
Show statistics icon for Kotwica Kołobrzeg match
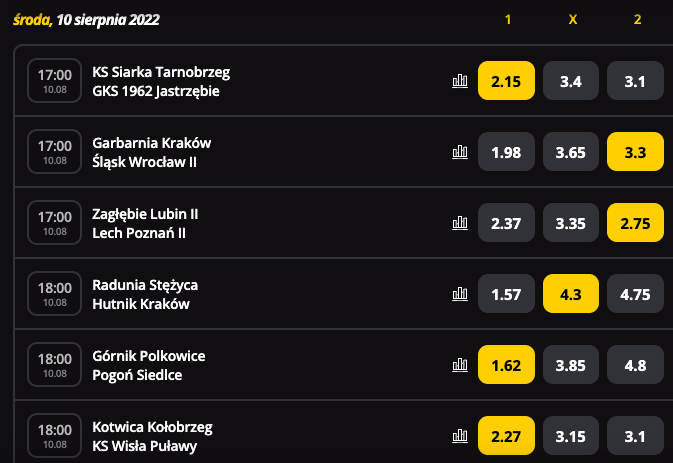coord(460,436)
